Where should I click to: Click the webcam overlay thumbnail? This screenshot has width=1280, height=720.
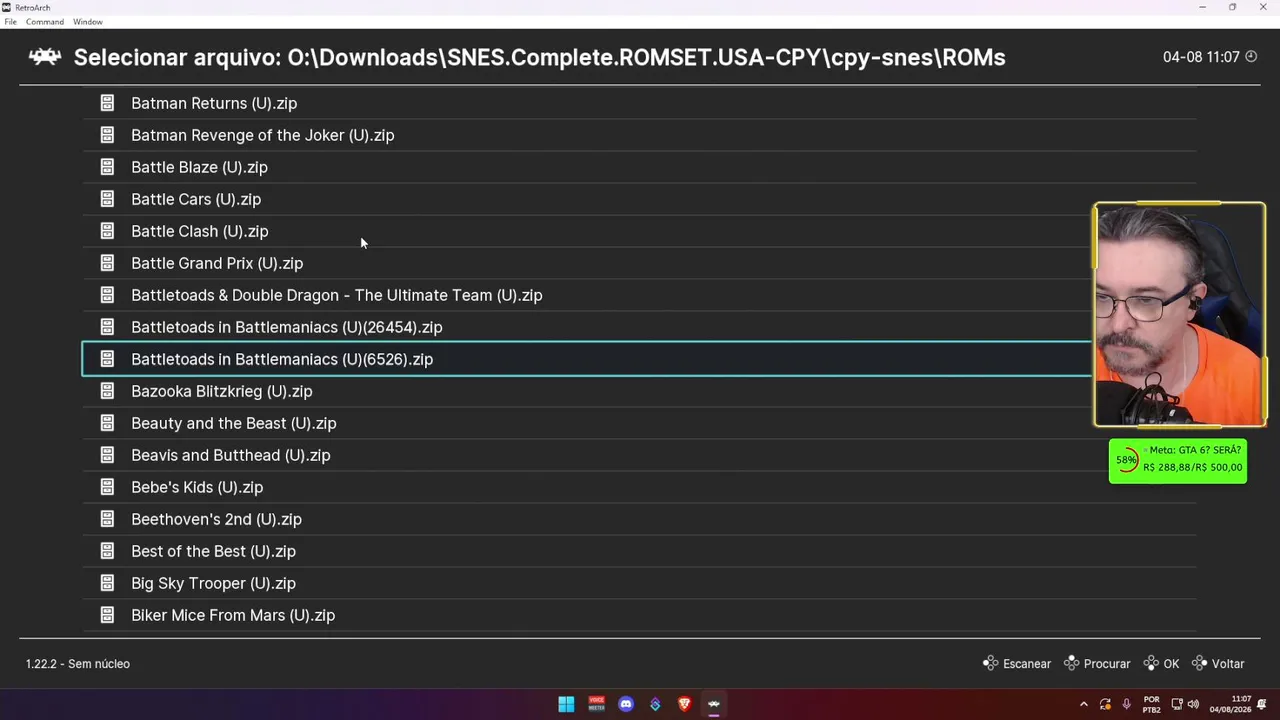pyautogui.click(x=1180, y=315)
